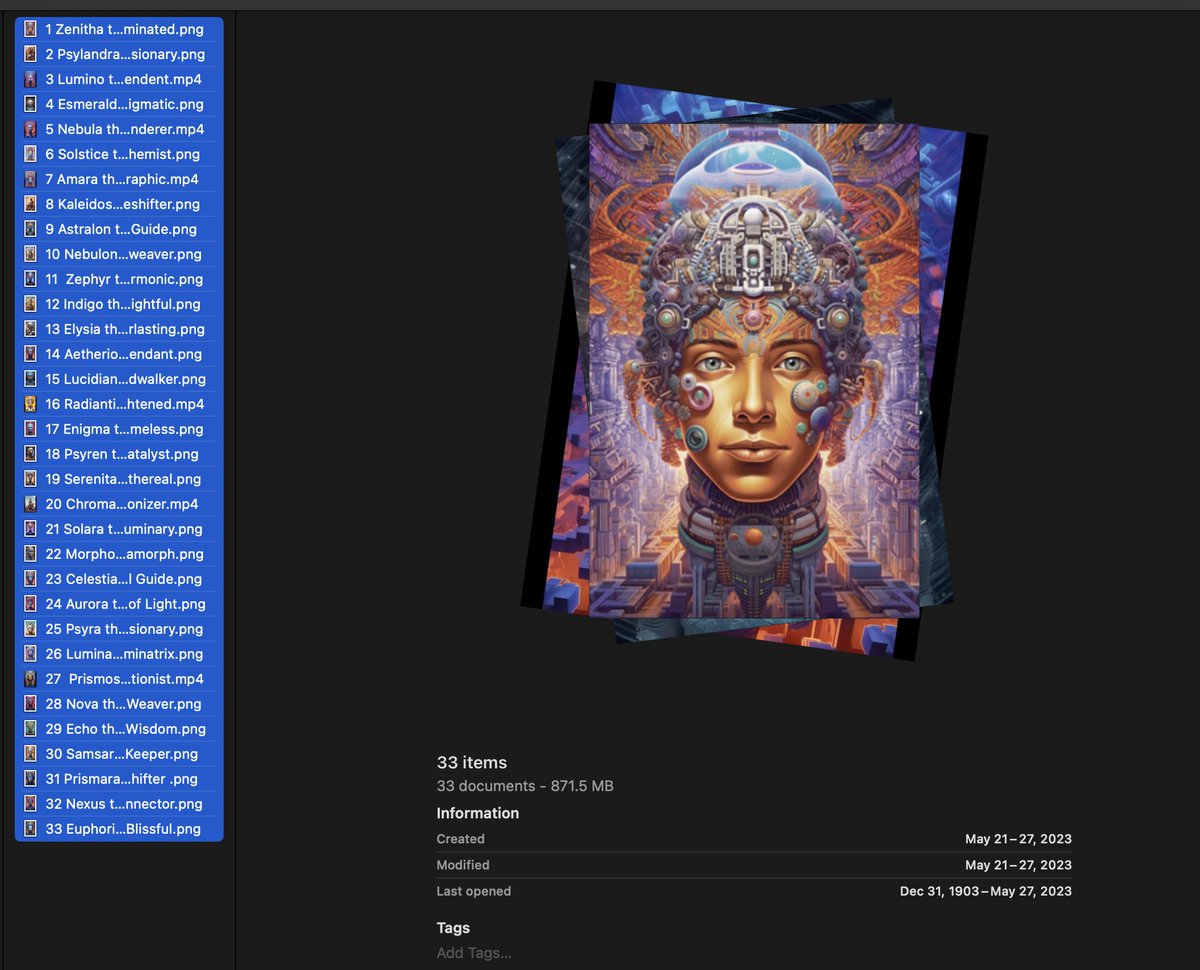Click the thumbnail icon for 16 Radianti mp4

[30, 404]
